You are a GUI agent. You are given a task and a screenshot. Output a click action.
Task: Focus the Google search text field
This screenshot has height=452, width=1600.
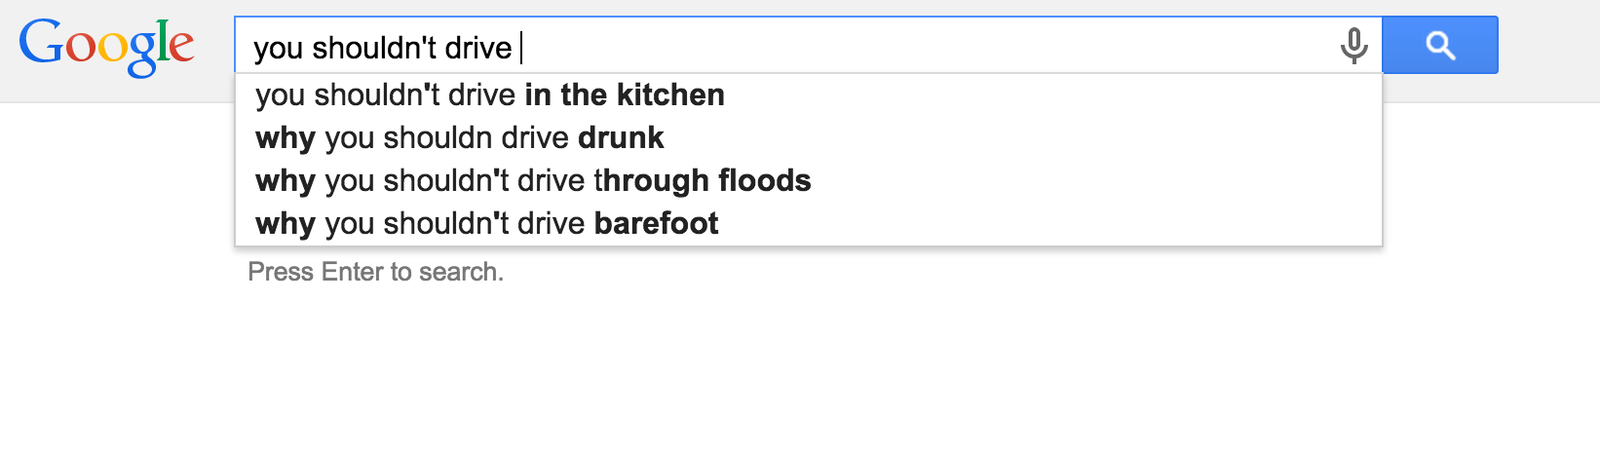coord(800,46)
